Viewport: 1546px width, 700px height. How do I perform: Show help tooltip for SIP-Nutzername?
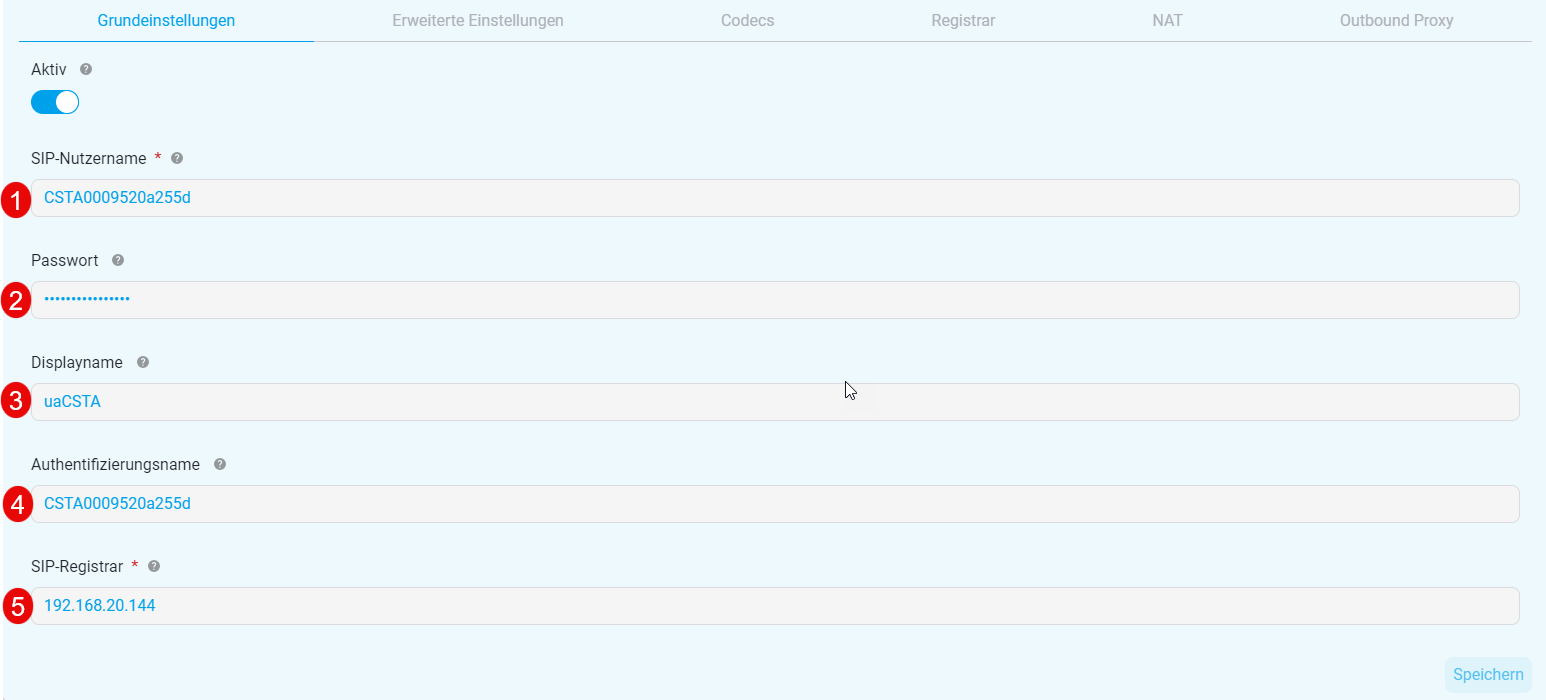pos(177,158)
